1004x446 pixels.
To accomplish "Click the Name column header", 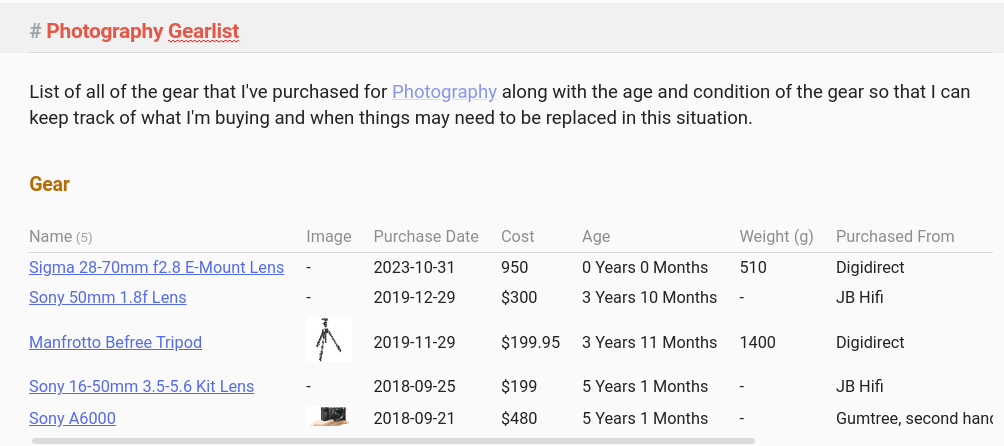I will click(51, 236).
